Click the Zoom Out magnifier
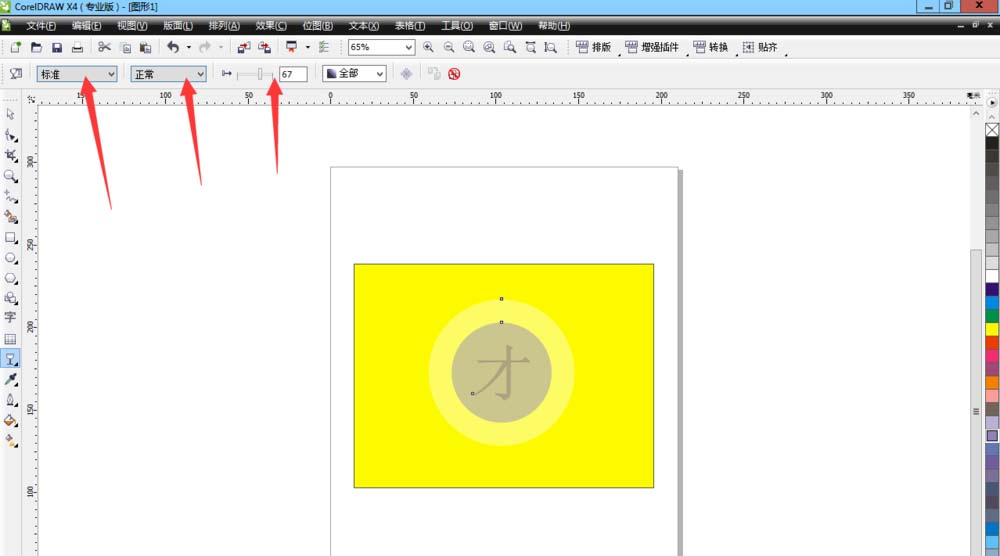Screen dimensions: 1000x556 click(x=449, y=47)
